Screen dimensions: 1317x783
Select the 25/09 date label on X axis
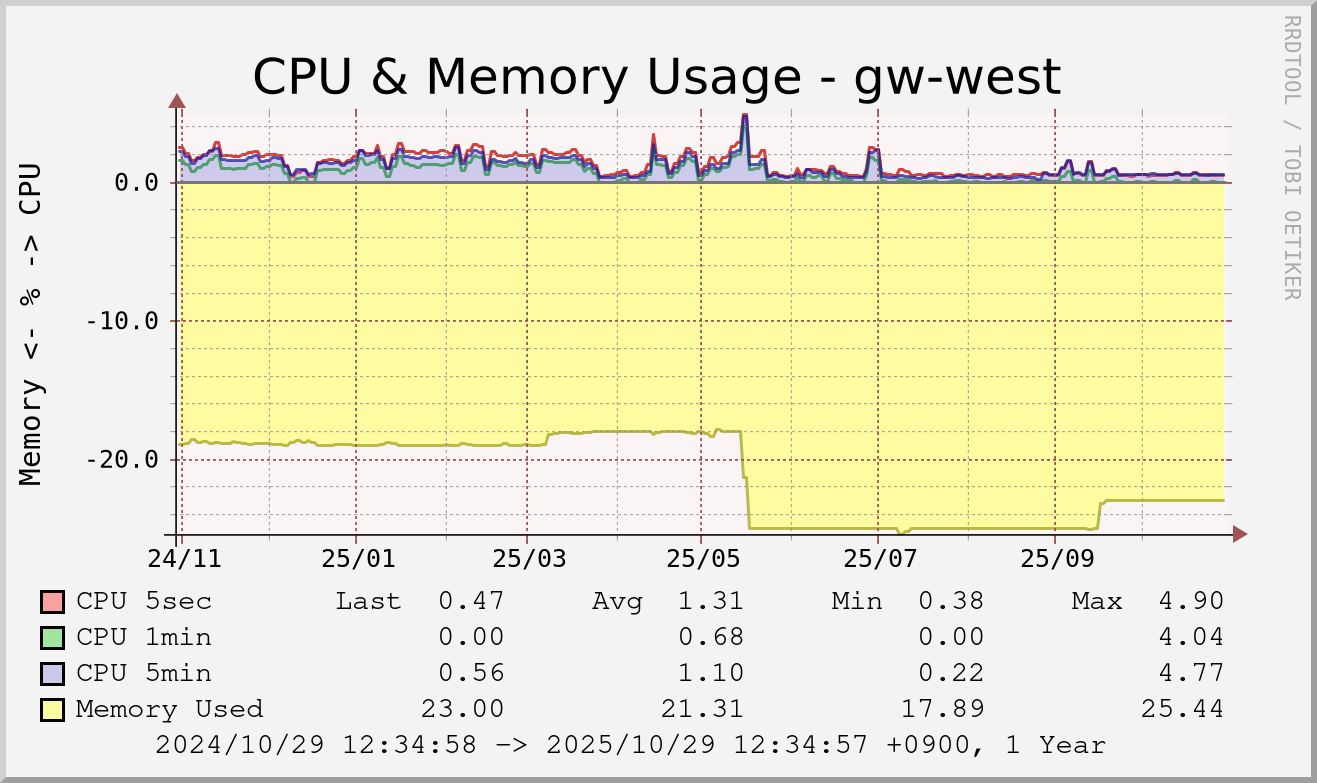[1055, 559]
